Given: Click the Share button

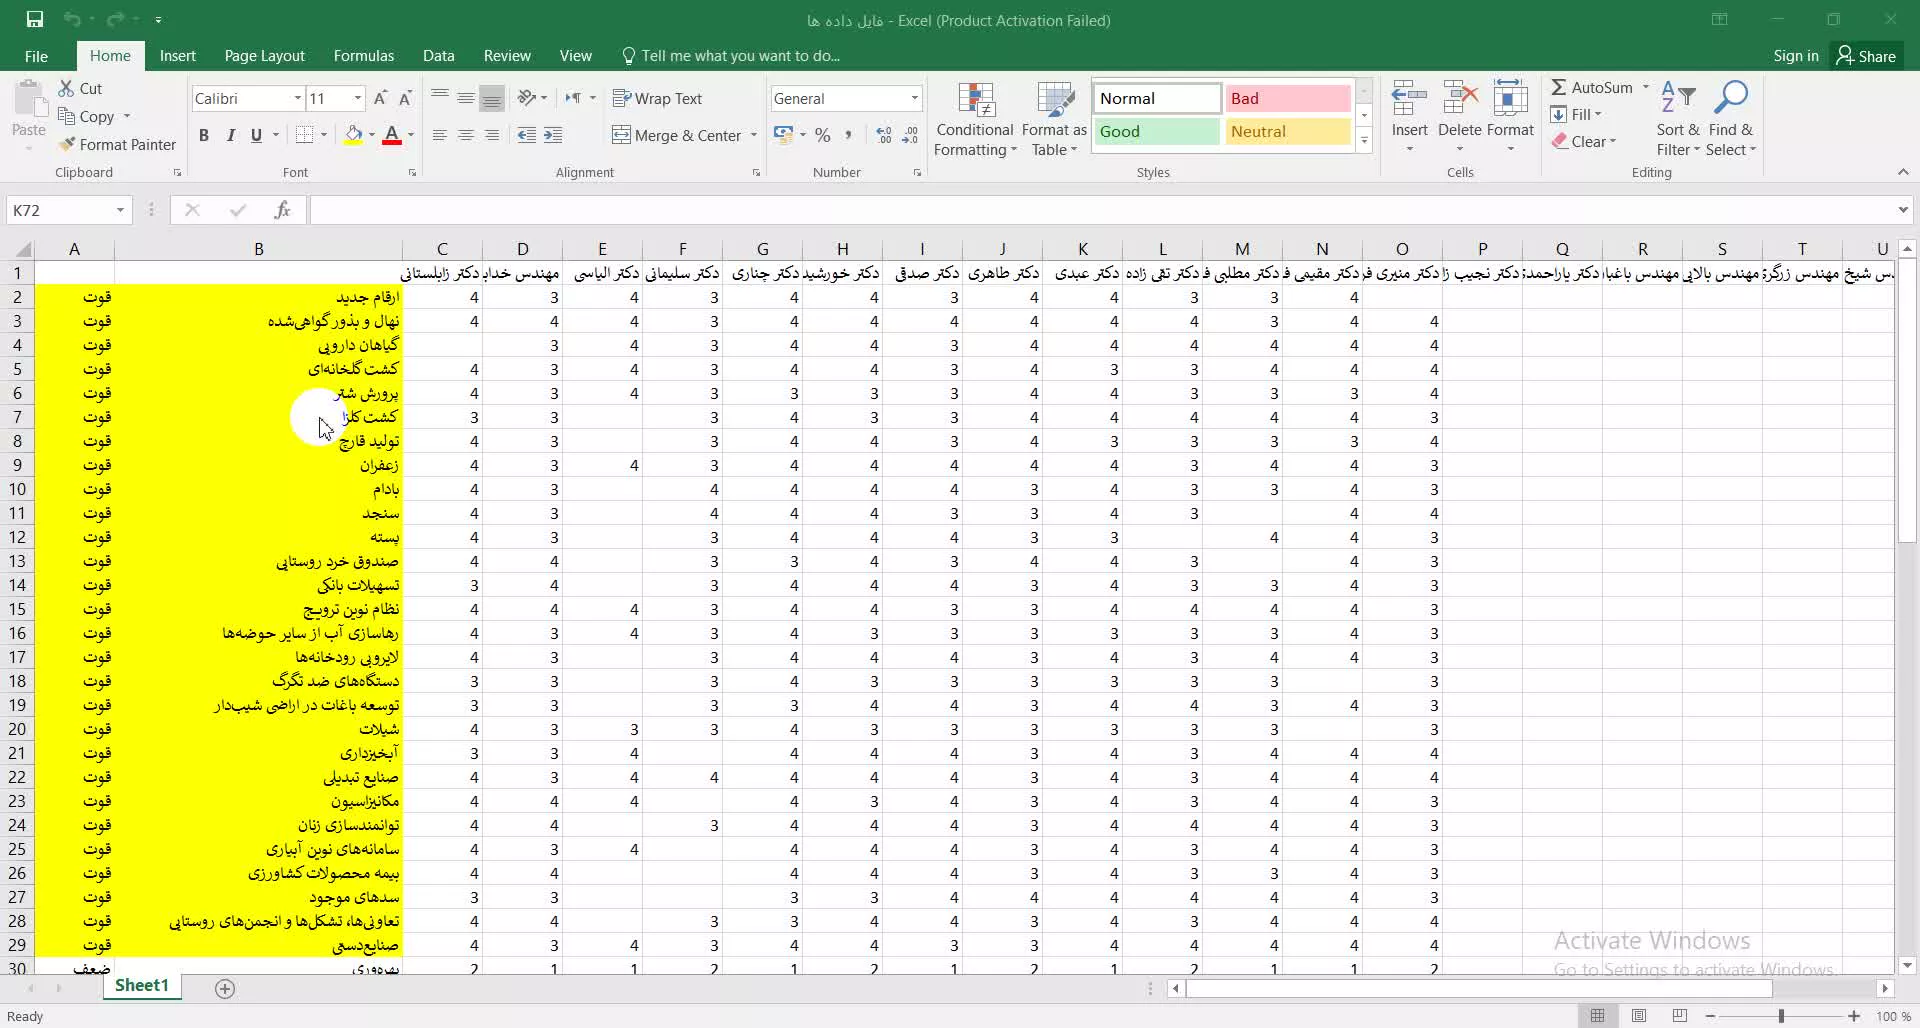Looking at the screenshot, I should pos(1866,56).
